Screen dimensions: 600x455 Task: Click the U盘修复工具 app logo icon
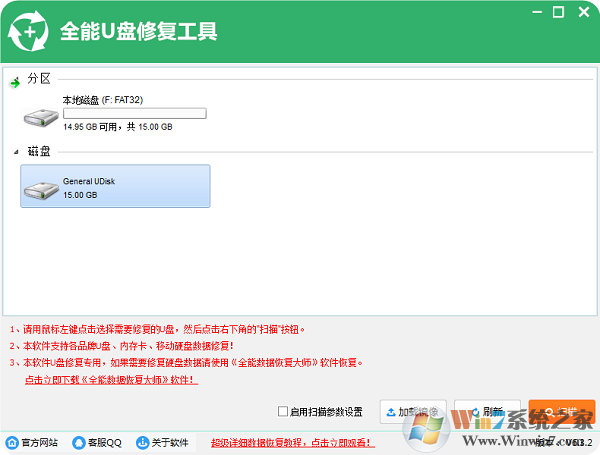(x=28, y=31)
